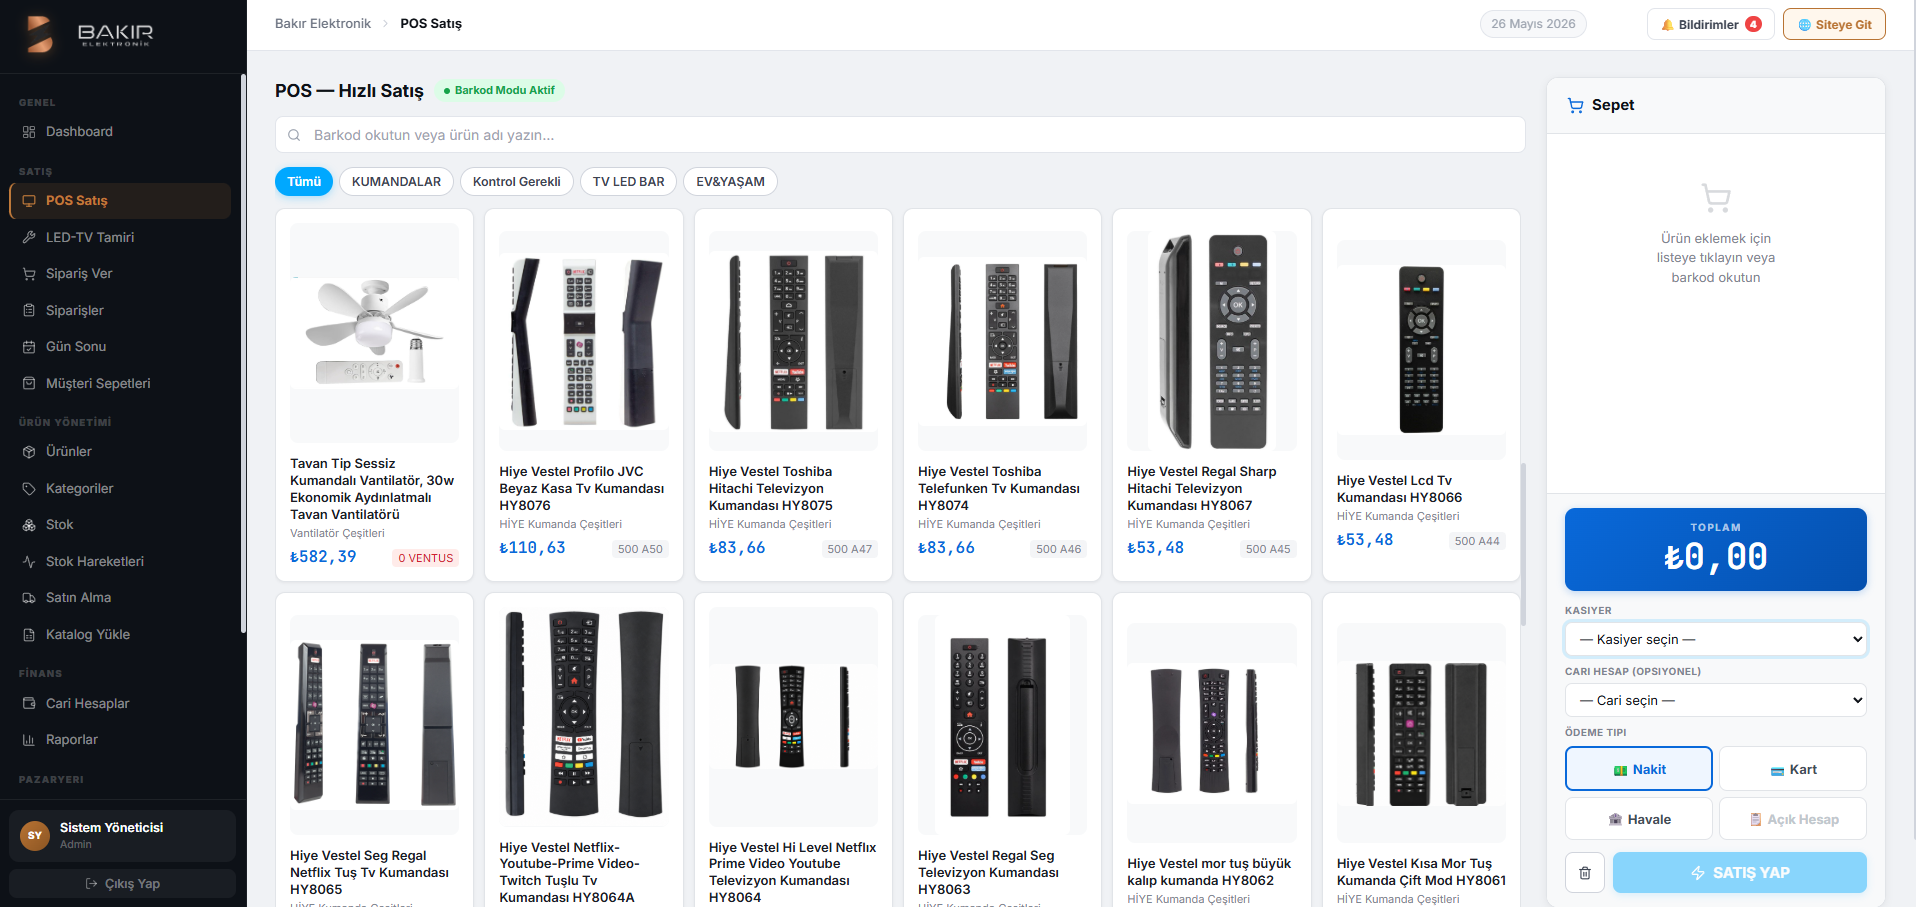Viewport: 1916px width, 907px height.
Task: Click the 26 Mayıs 2026 date pill
Action: pyautogui.click(x=1533, y=24)
